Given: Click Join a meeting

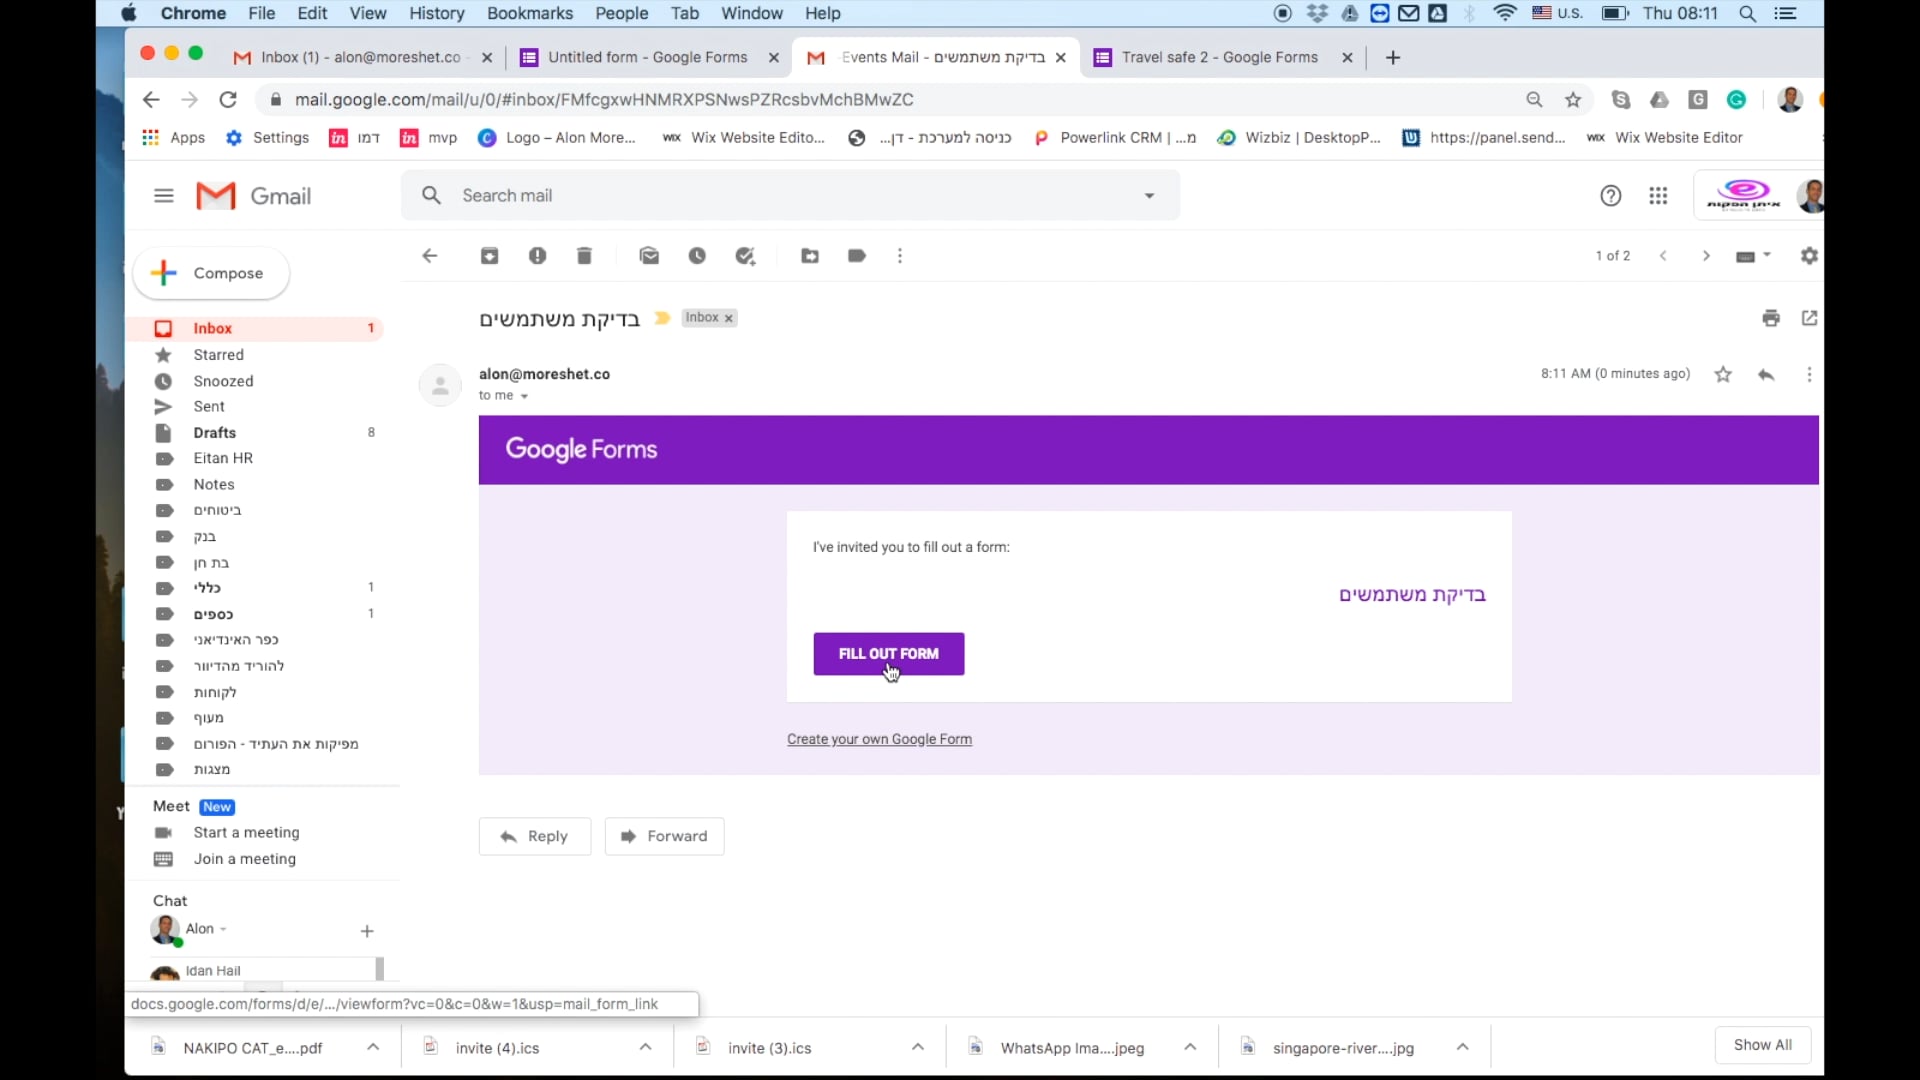Looking at the screenshot, I should (244, 859).
